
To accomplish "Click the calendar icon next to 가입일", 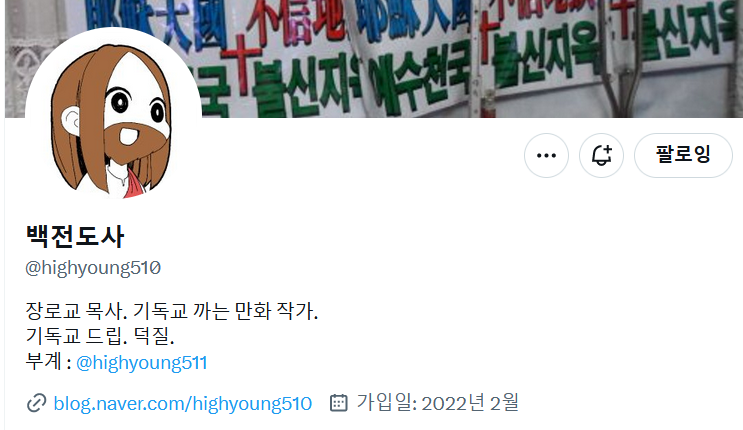I will (x=339, y=403).
